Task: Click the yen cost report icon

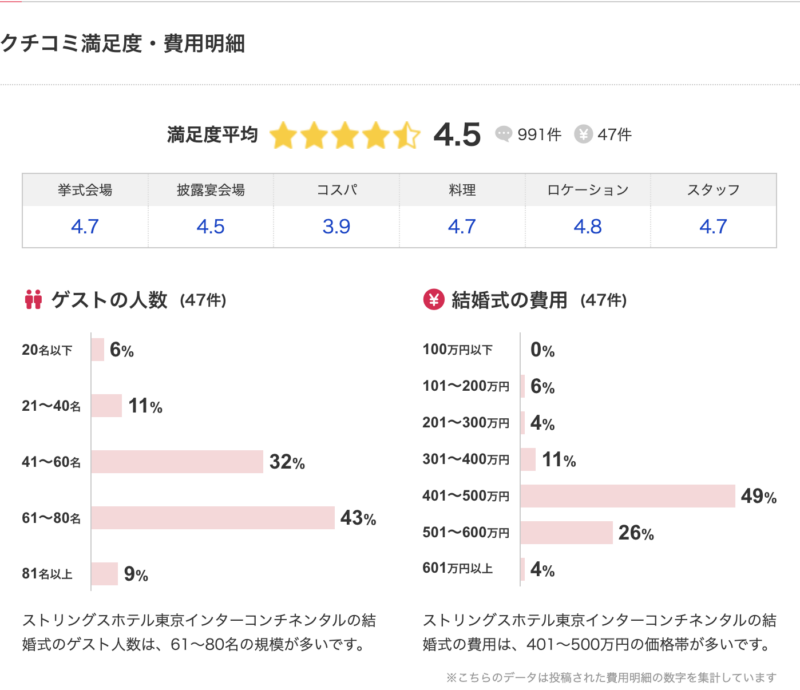Action: (x=584, y=134)
